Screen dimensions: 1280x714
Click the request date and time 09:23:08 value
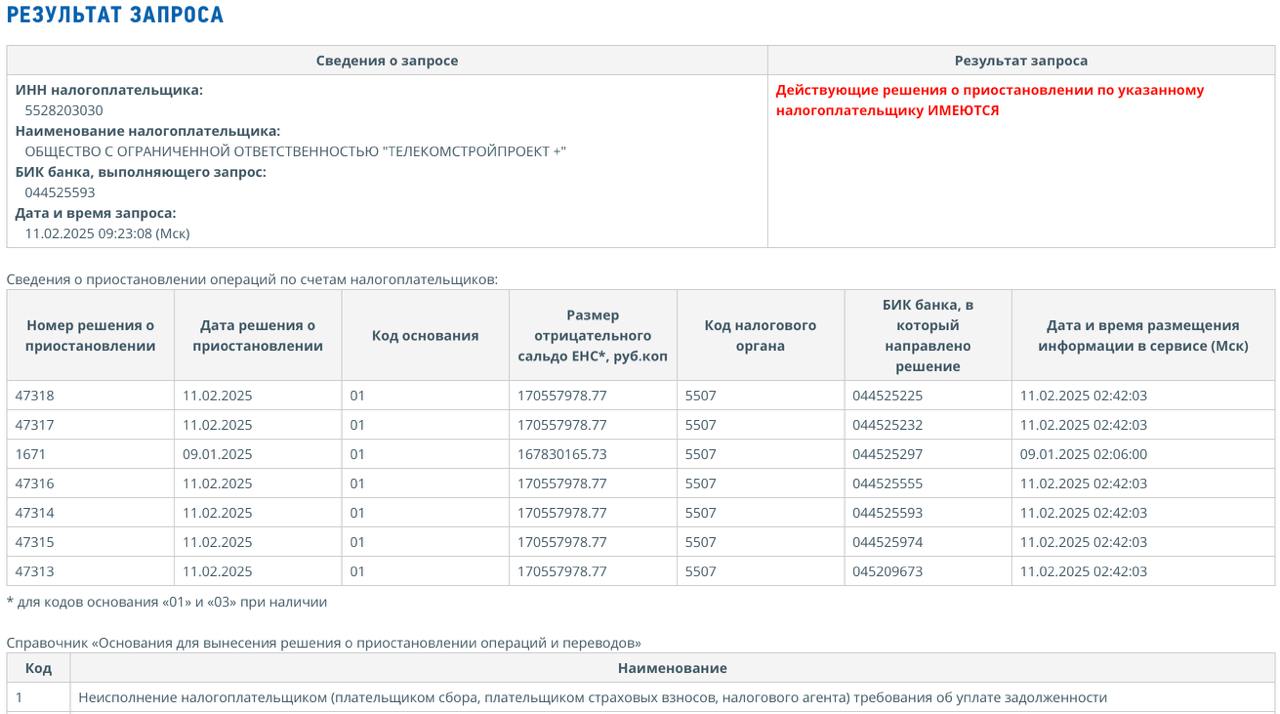[x=107, y=233]
